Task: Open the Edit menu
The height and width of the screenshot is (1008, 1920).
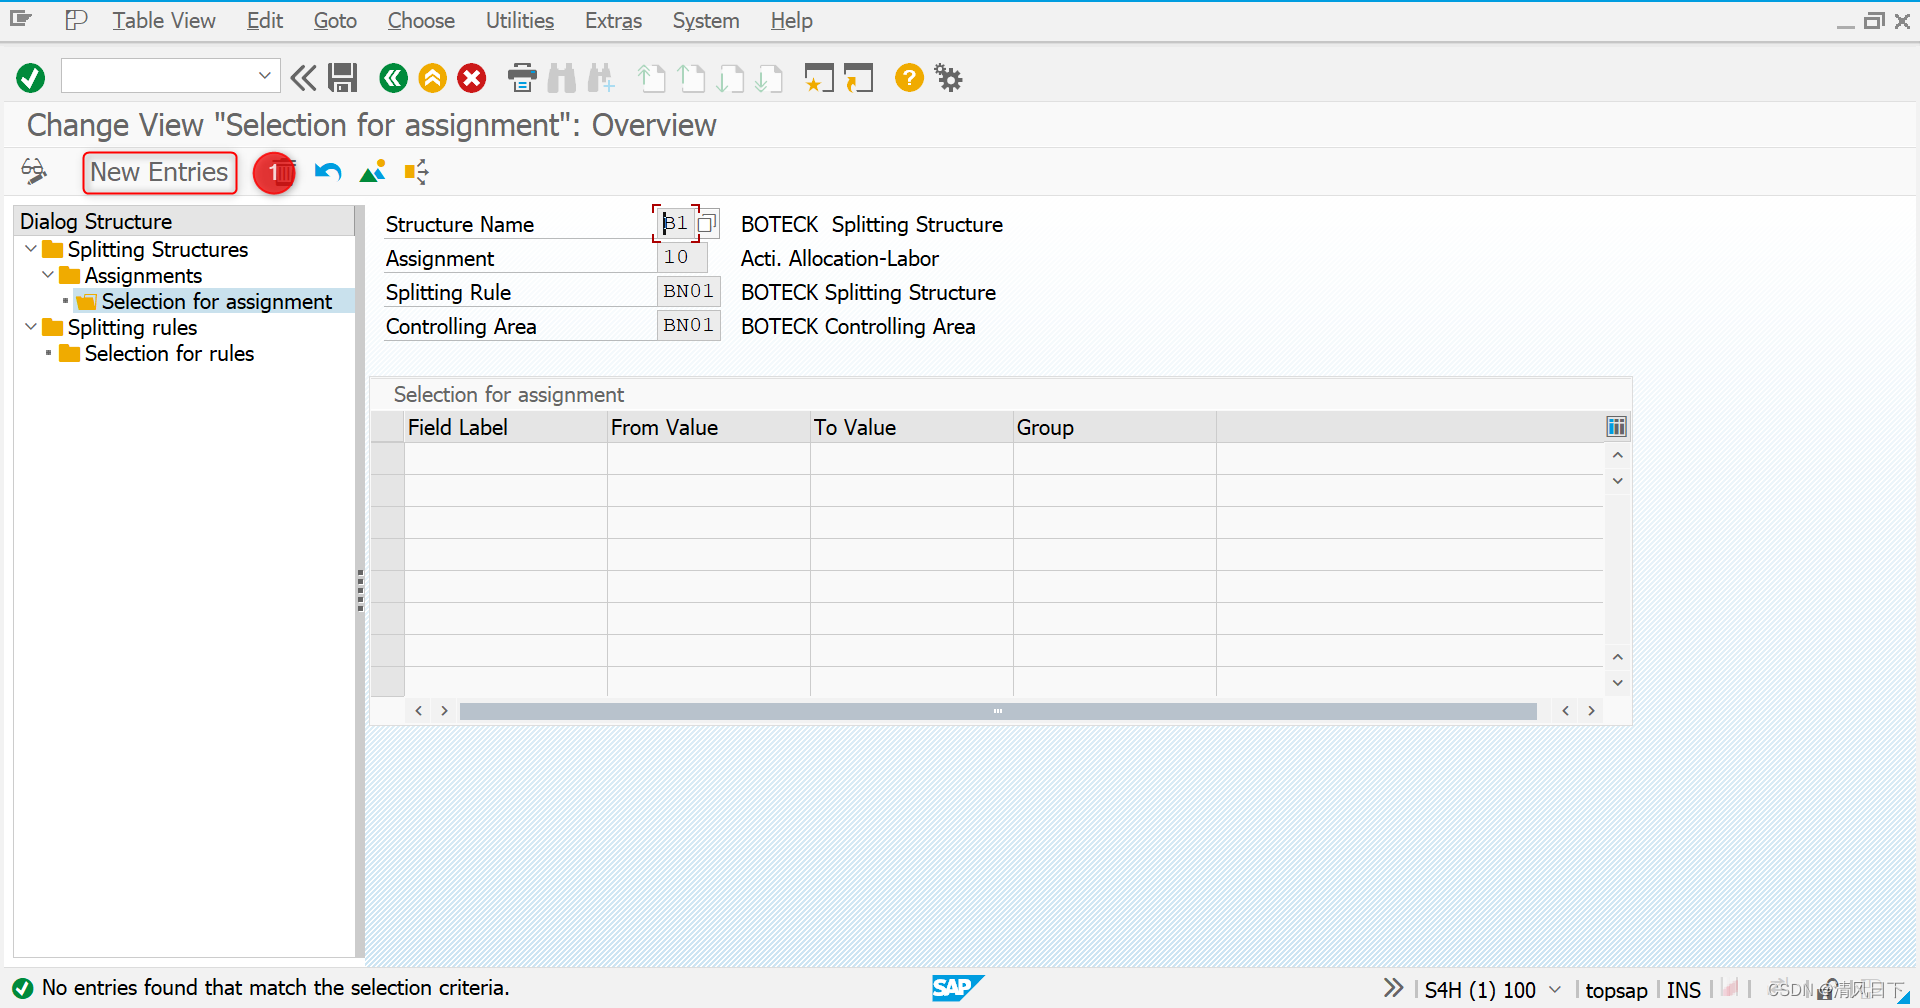Action: 265,20
